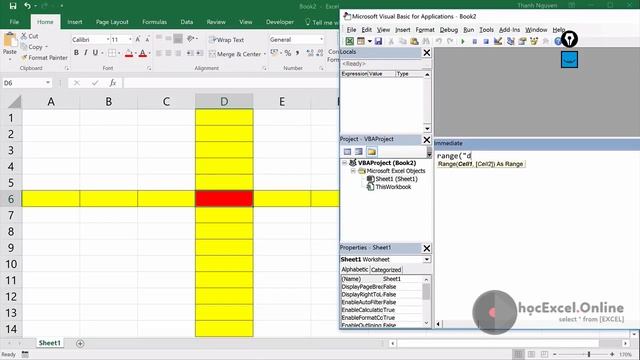Click the Undo icon in VBA toolbar

tap(439, 41)
